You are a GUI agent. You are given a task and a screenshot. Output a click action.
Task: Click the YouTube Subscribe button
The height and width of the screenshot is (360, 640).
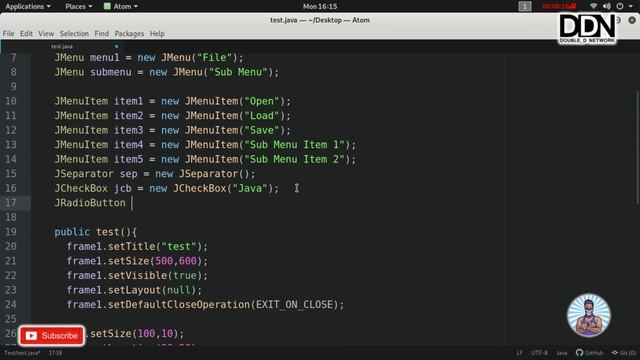click(x=52, y=336)
